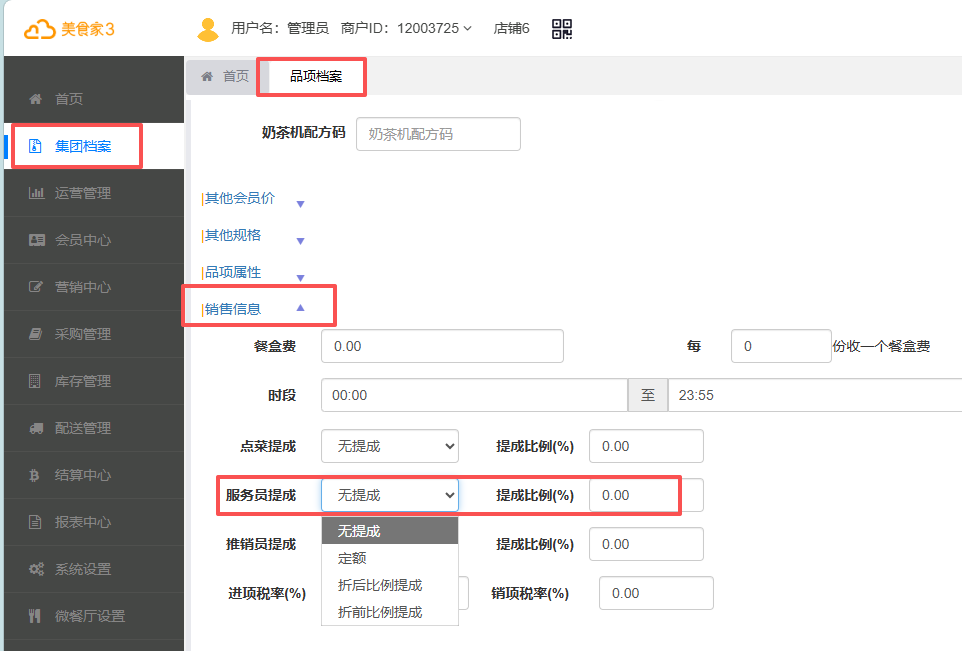Viewport: 962px width, 651px height.
Task: Click the orange user avatar icon
Action: pos(208,29)
